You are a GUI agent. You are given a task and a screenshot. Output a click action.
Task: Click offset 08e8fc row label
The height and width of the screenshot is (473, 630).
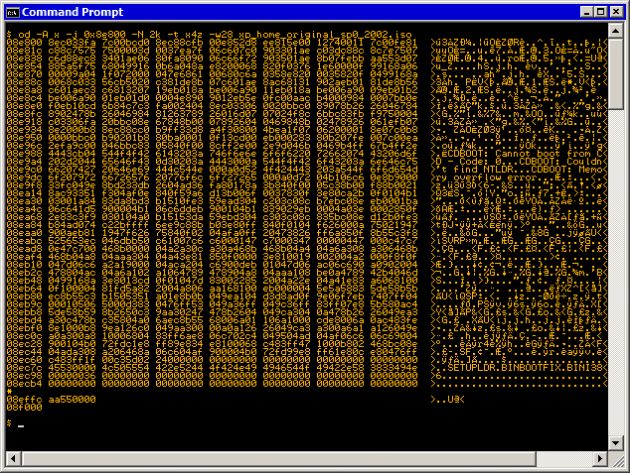tap(24, 114)
